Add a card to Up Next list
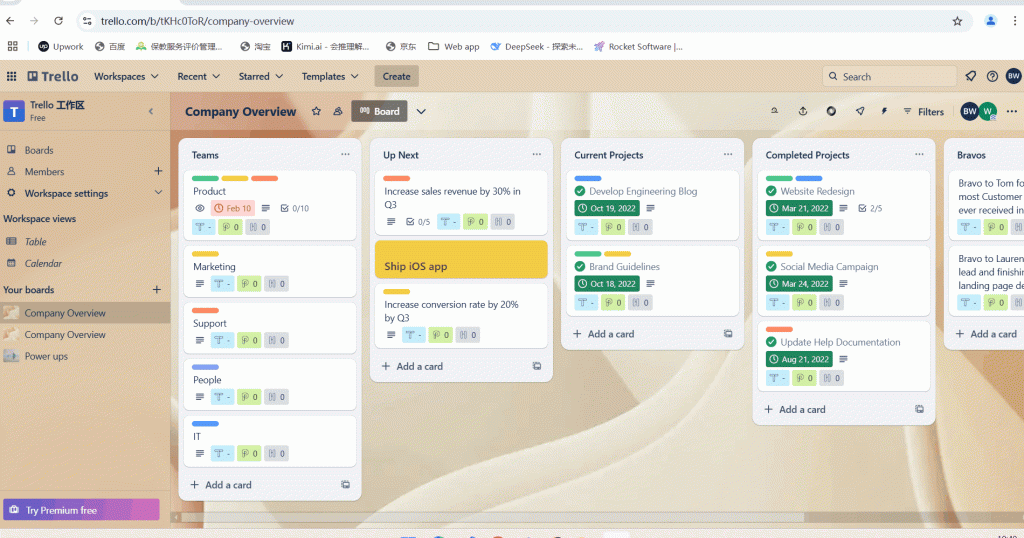 [412, 366]
